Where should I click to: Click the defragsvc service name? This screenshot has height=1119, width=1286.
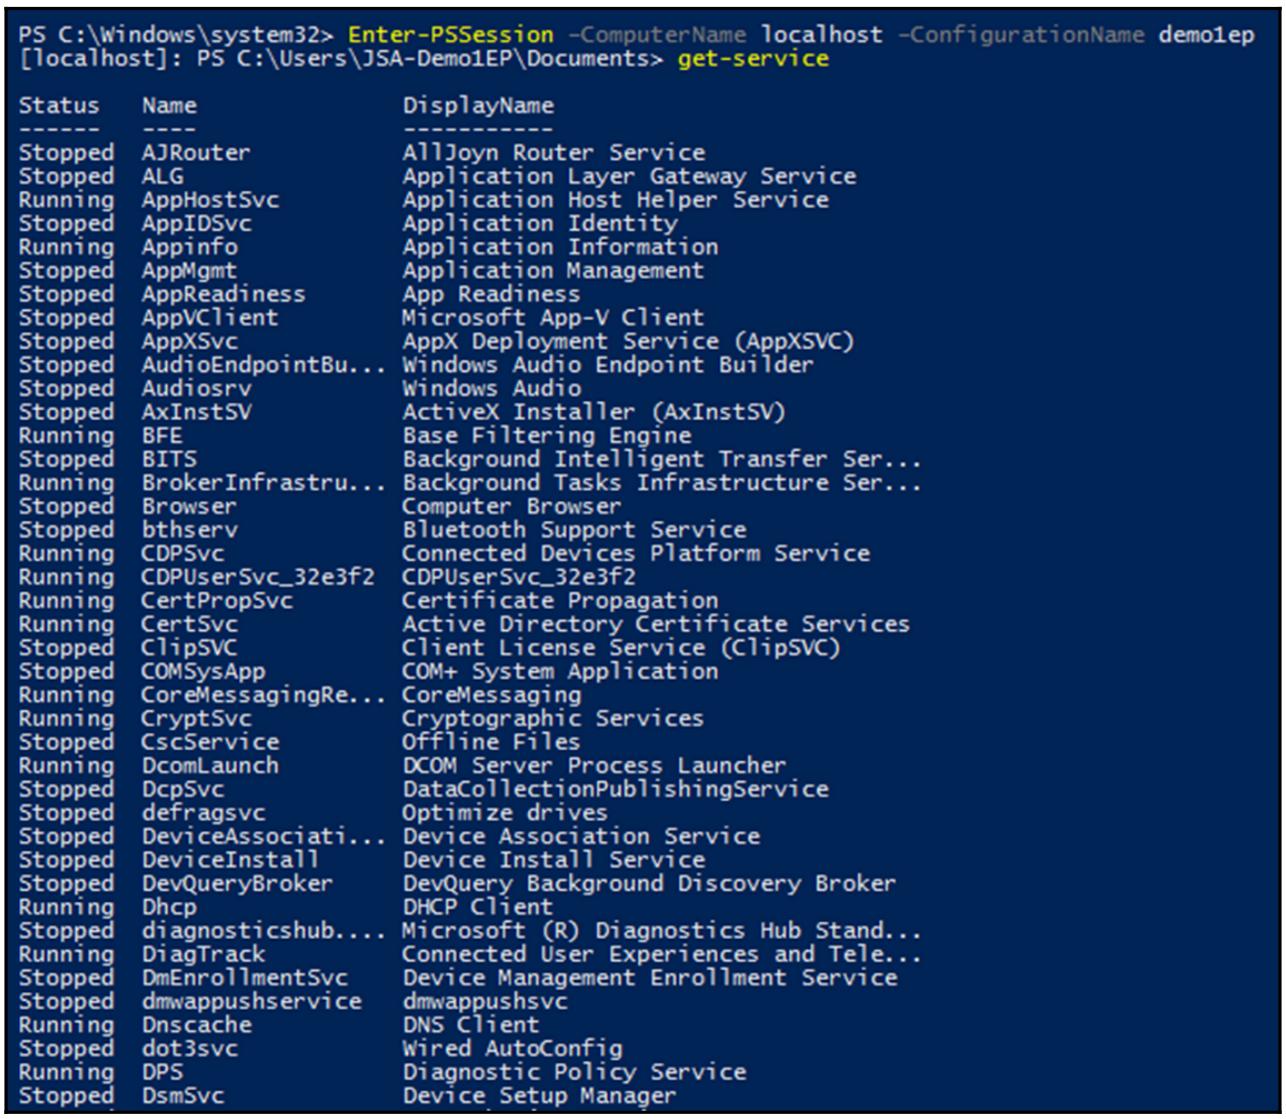[203, 813]
